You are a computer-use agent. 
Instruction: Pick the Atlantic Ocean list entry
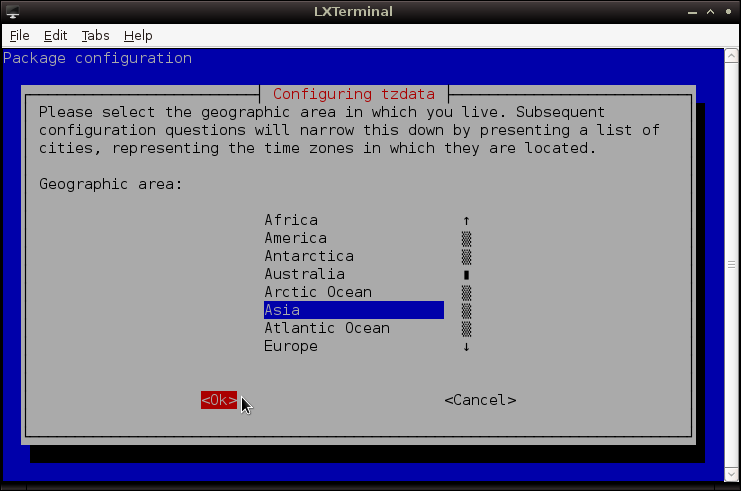tap(326, 328)
